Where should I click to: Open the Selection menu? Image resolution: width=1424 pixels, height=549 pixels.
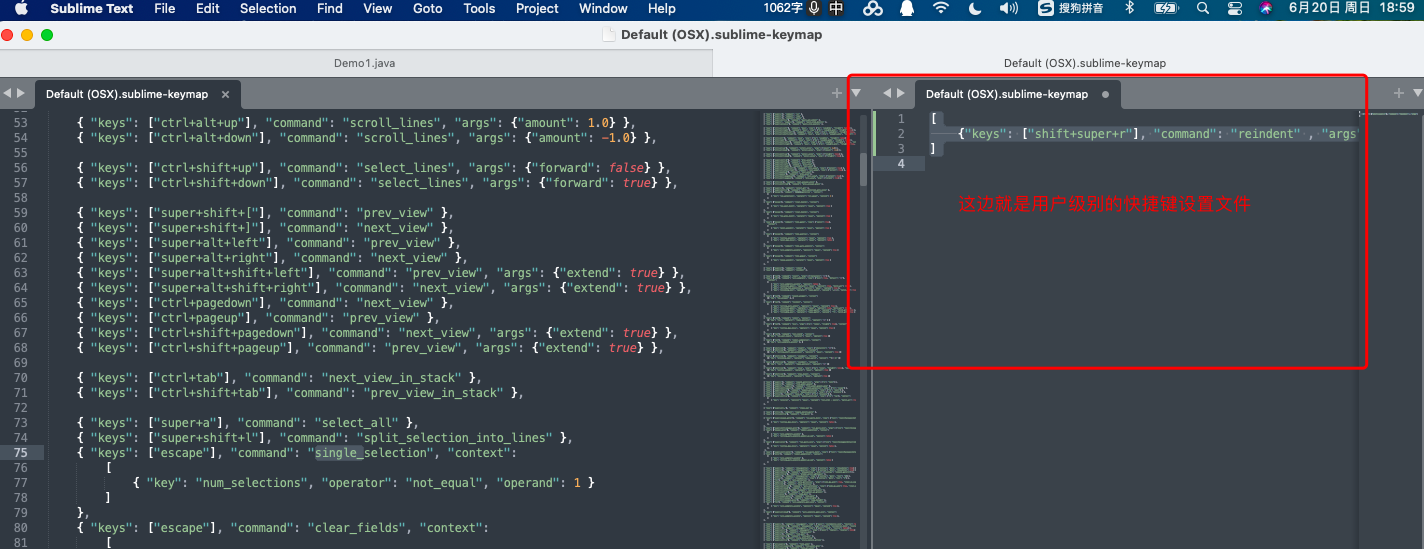click(x=268, y=8)
